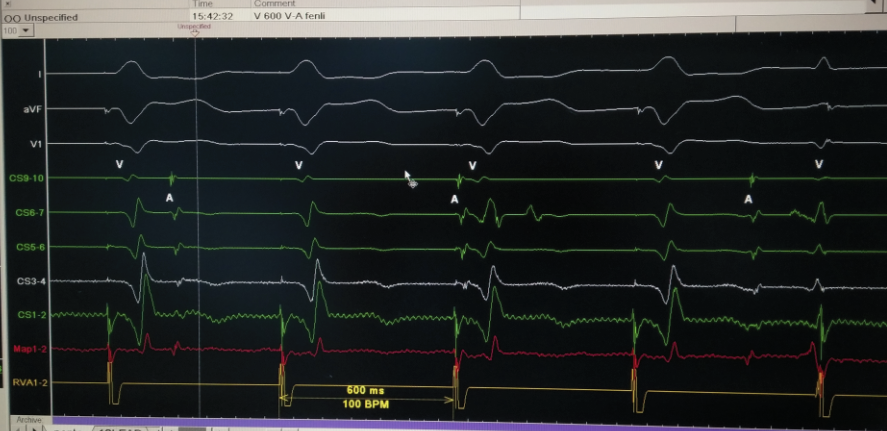Select the 15:42:32 time cell

pyautogui.click(x=213, y=16)
